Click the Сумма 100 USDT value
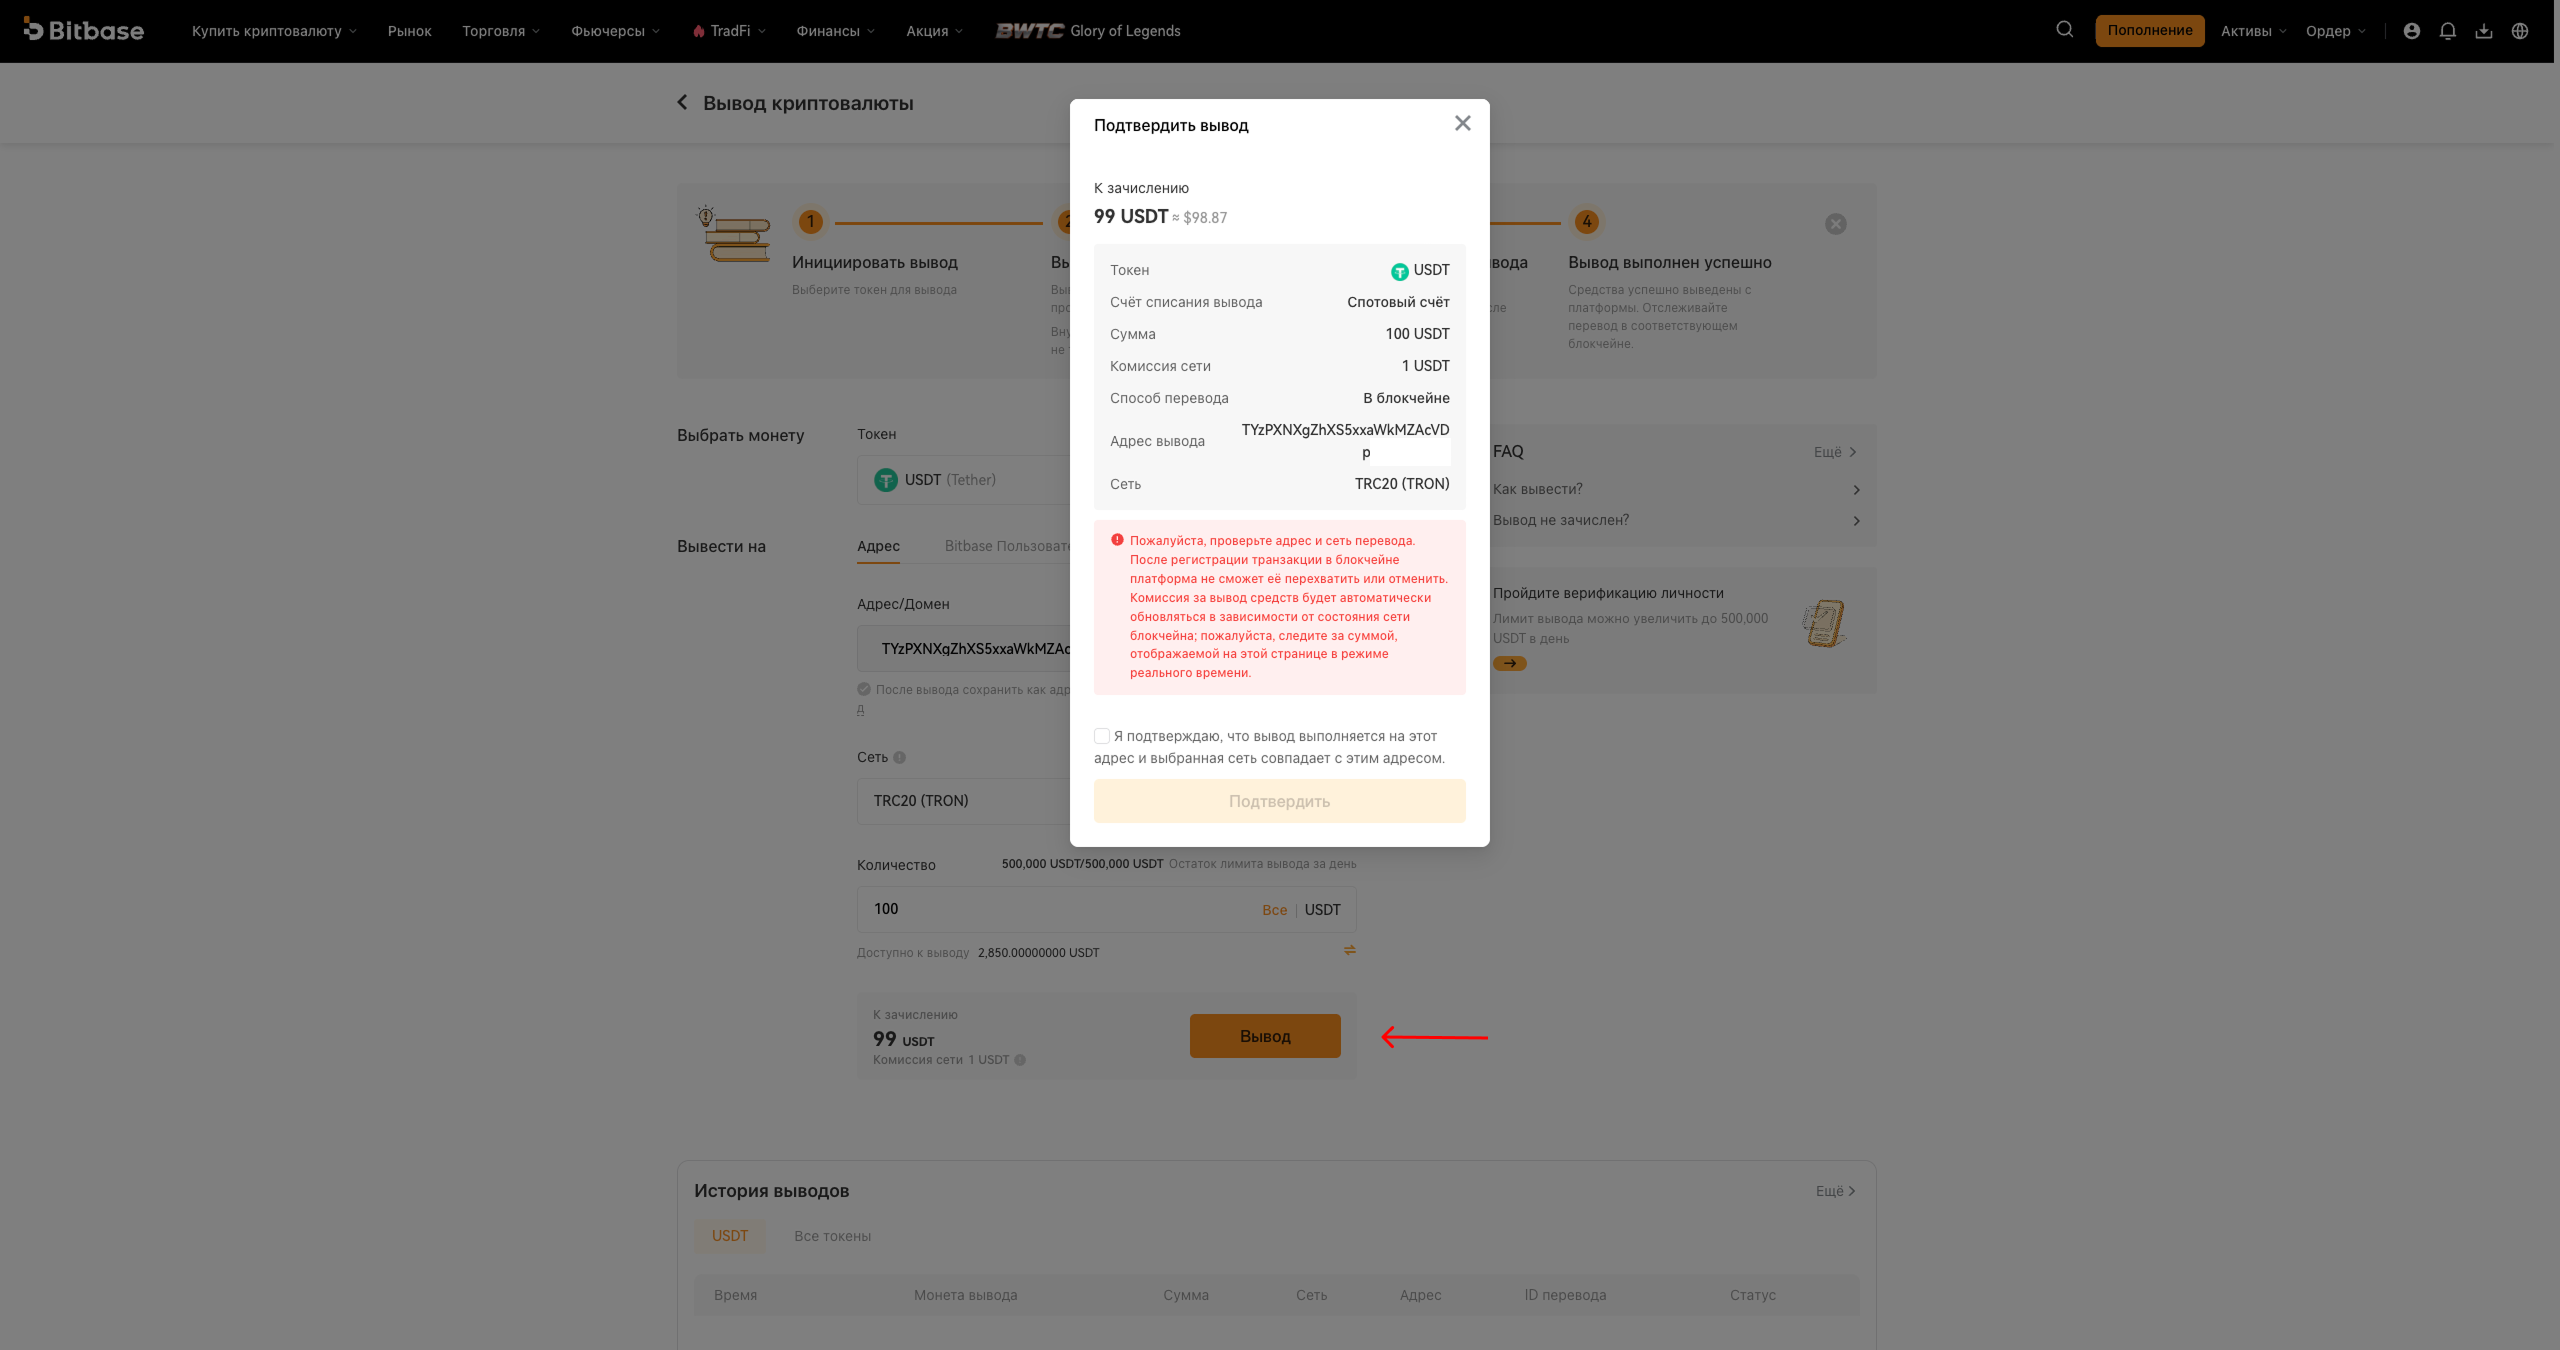This screenshot has height=1350, width=2560. coord(1417,334)
